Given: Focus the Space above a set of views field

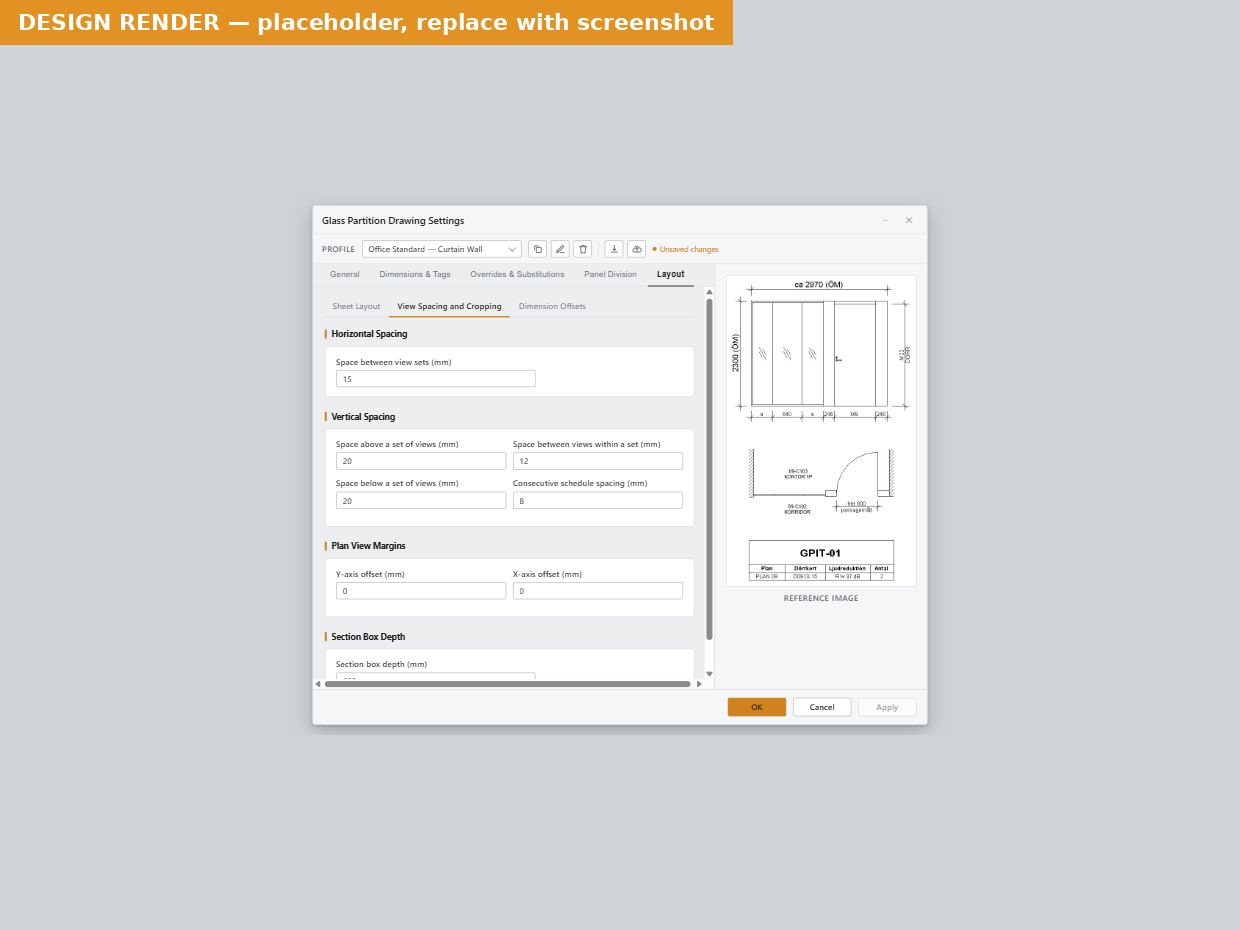Looking at the screenshot, I should [x=421, y=461].
